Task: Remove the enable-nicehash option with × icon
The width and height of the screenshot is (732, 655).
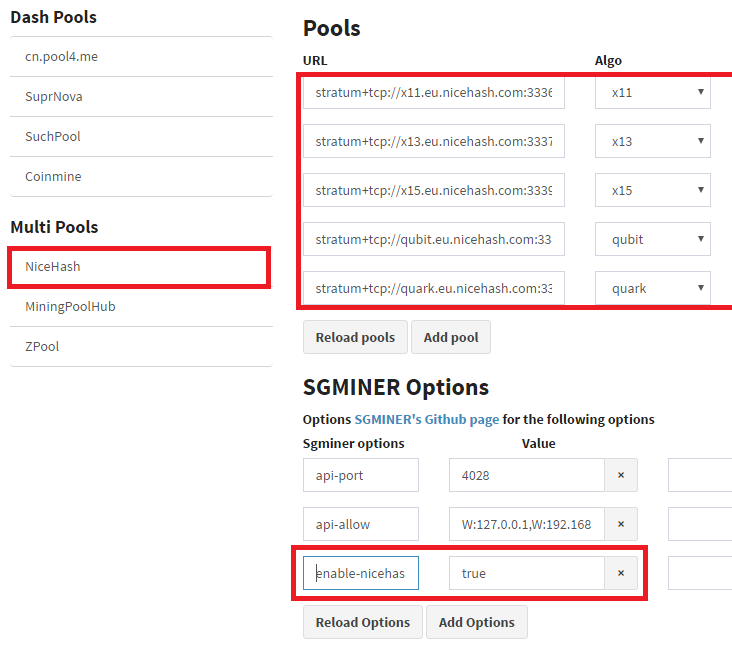Action: point(621,573)
